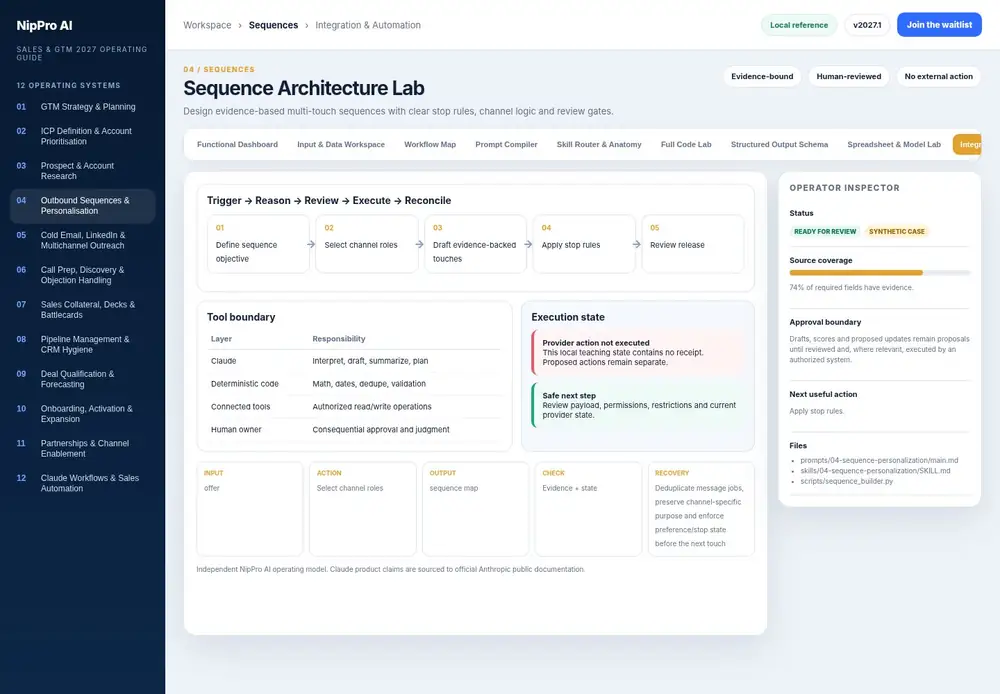Click the Layer column header
1000x694 pixels.
click(x=221, y=339)
